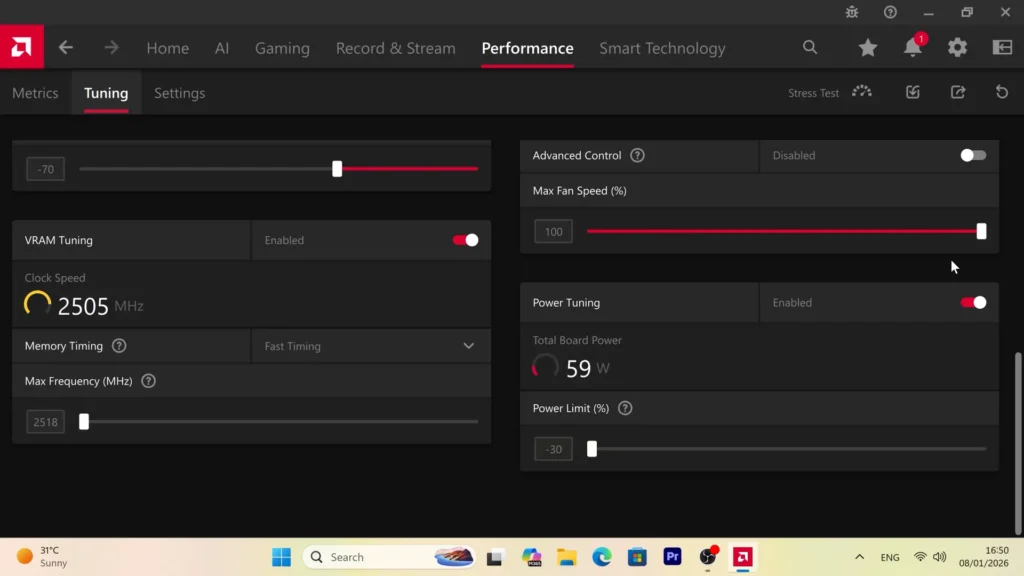Click the AMD logo icon

click(x=22, y=47)
